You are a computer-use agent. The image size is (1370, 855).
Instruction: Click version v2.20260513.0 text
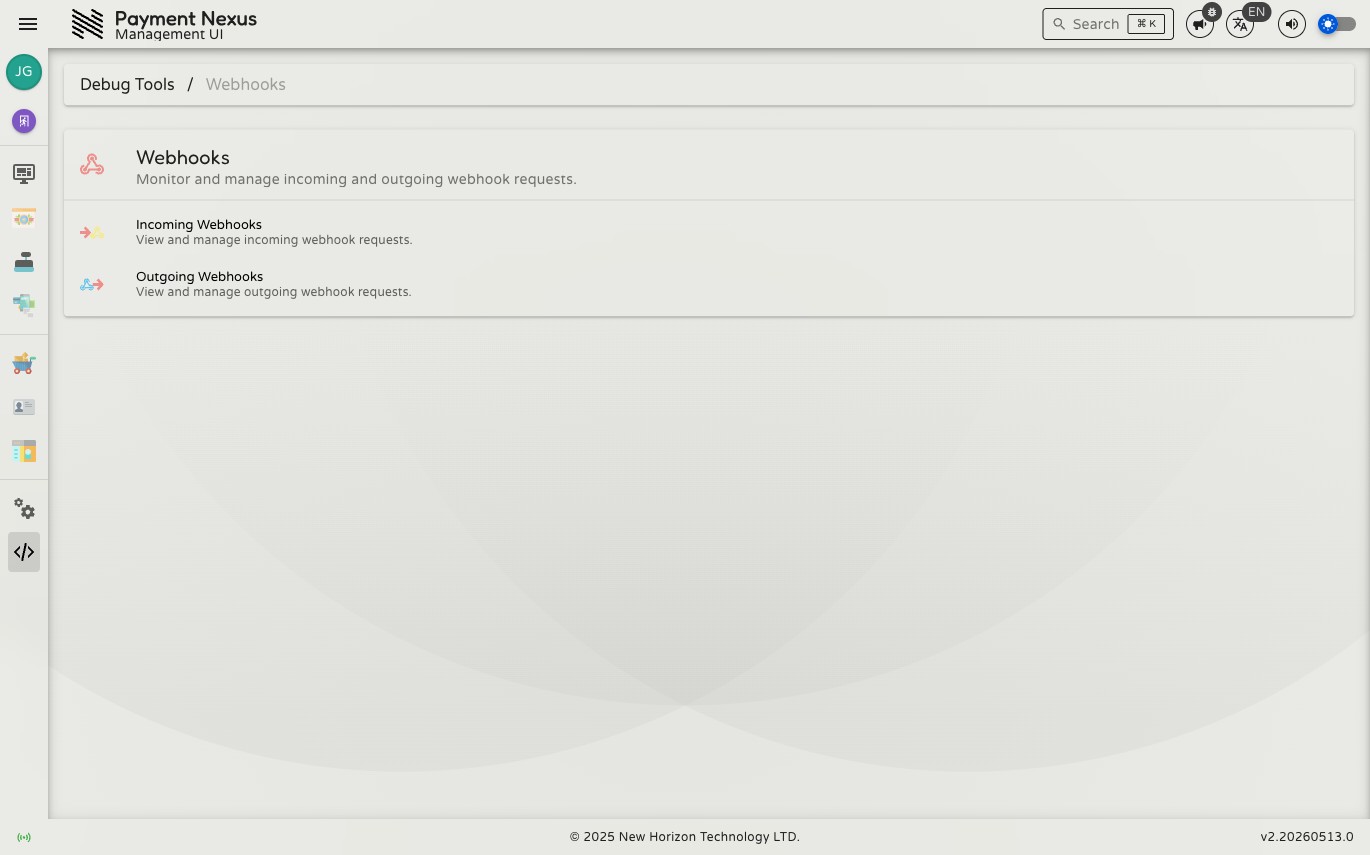point(1307,837)
